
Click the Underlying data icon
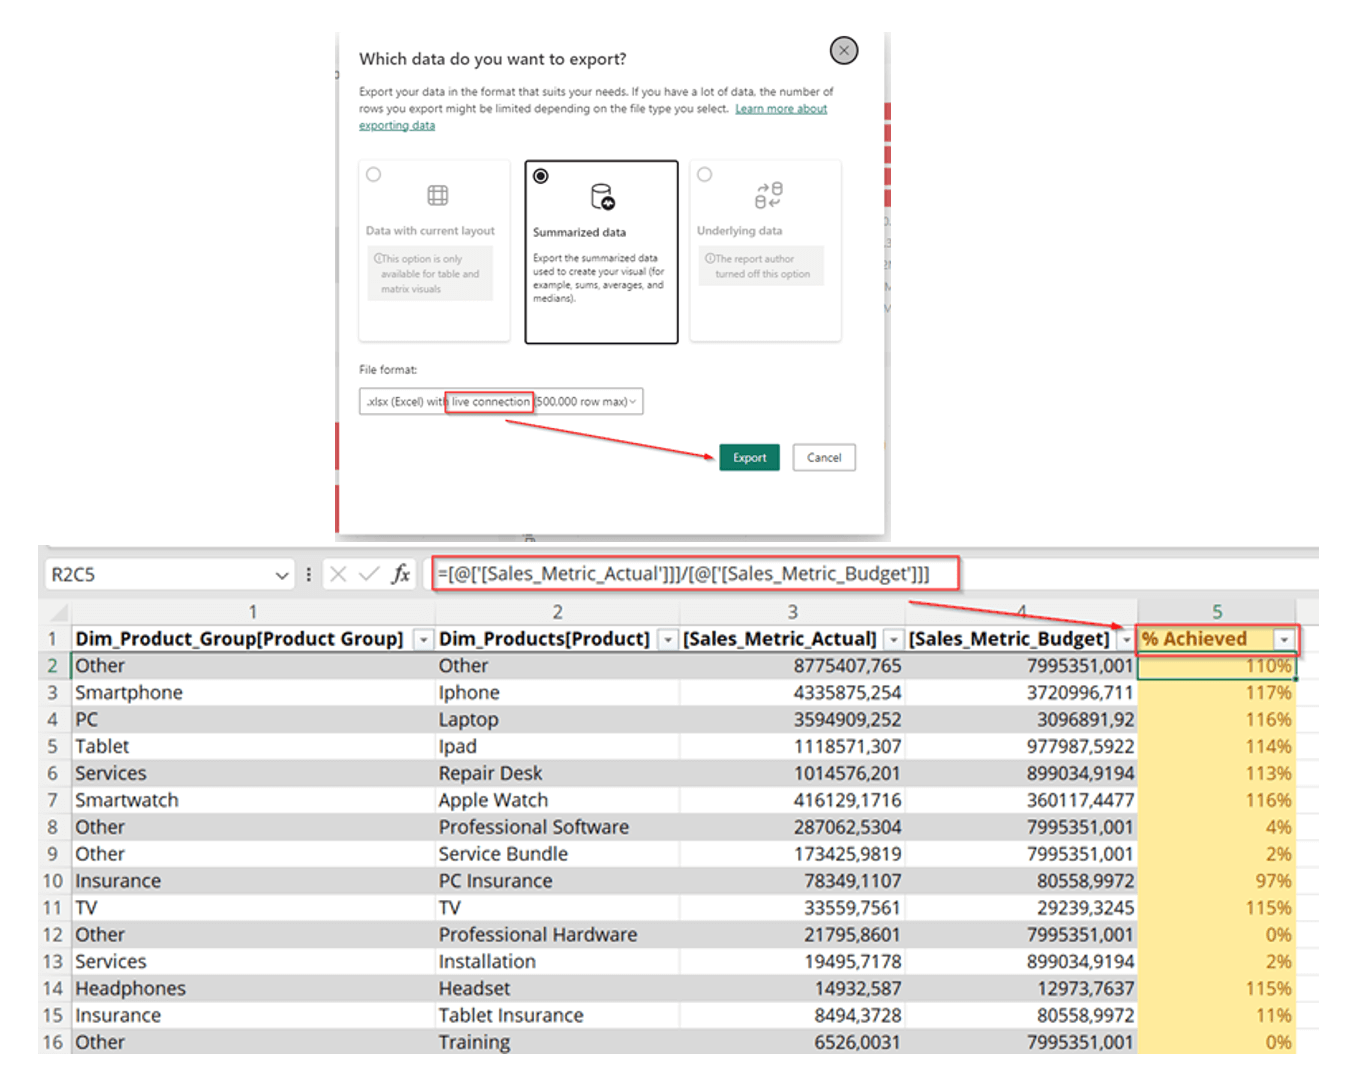pos(768,195)
